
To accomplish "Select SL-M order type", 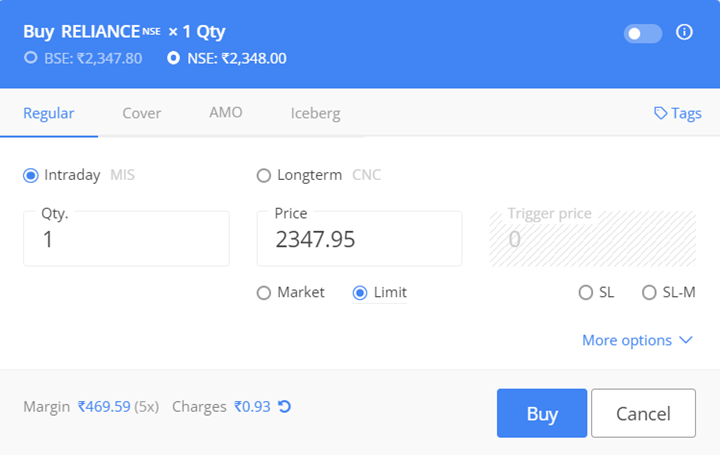I will coord(649,292).
